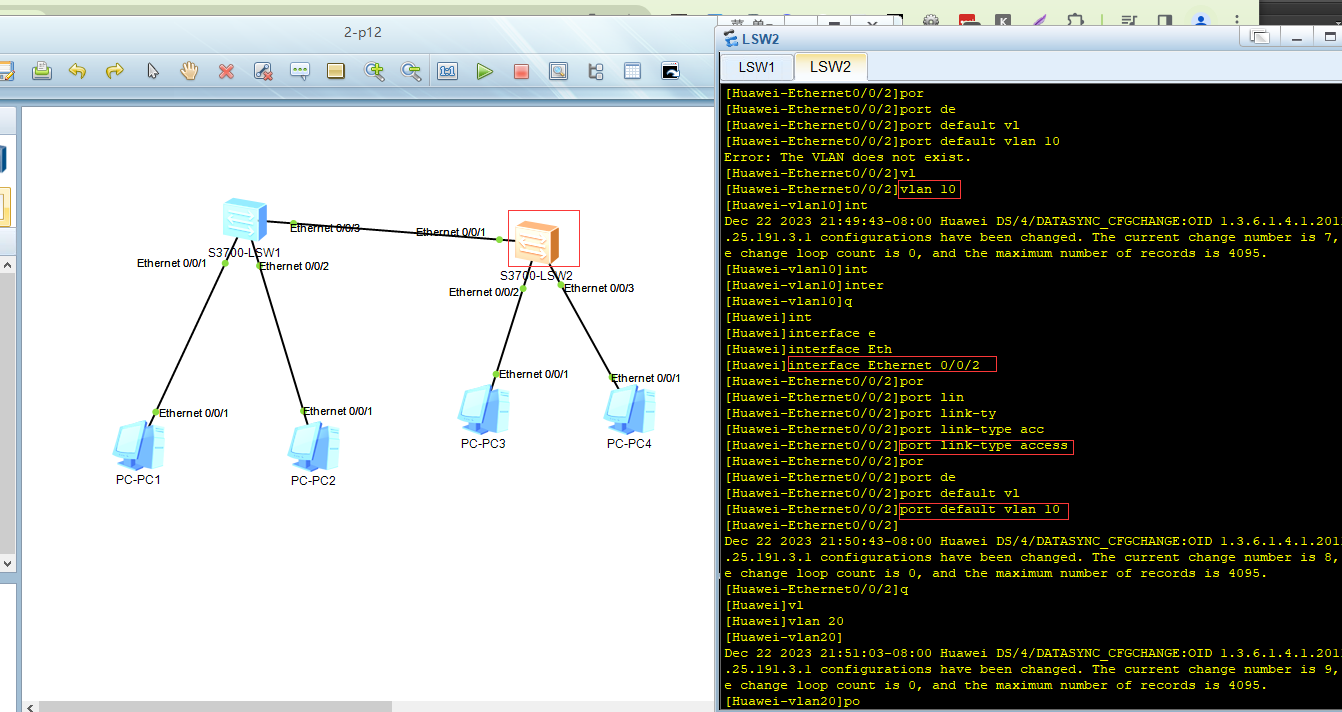Viewport: 1342px width, 712px height.
Task: Click the gear extension icon in browser
Action: coord(931,20)
